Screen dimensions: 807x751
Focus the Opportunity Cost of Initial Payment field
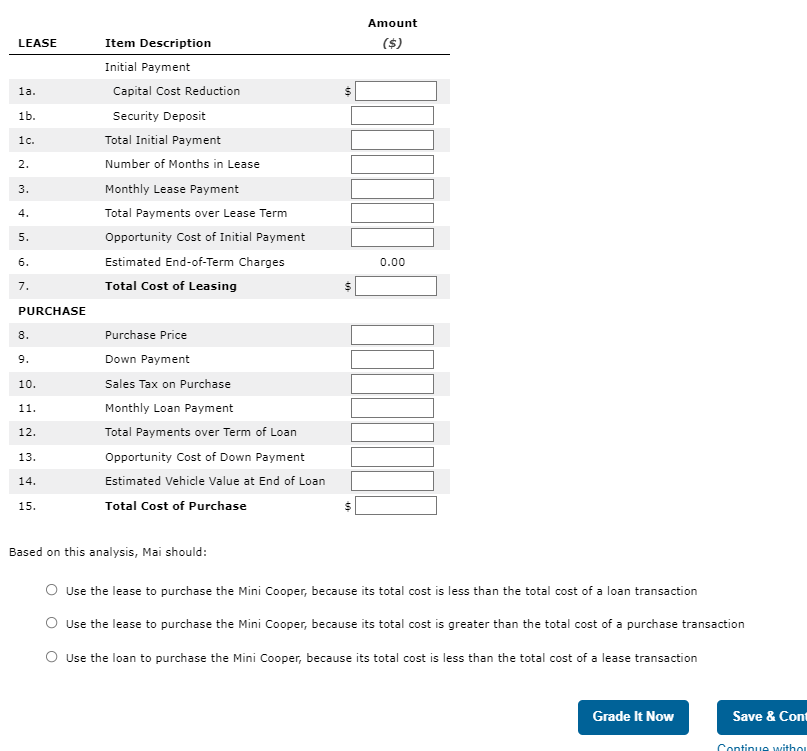click(392, 237)
